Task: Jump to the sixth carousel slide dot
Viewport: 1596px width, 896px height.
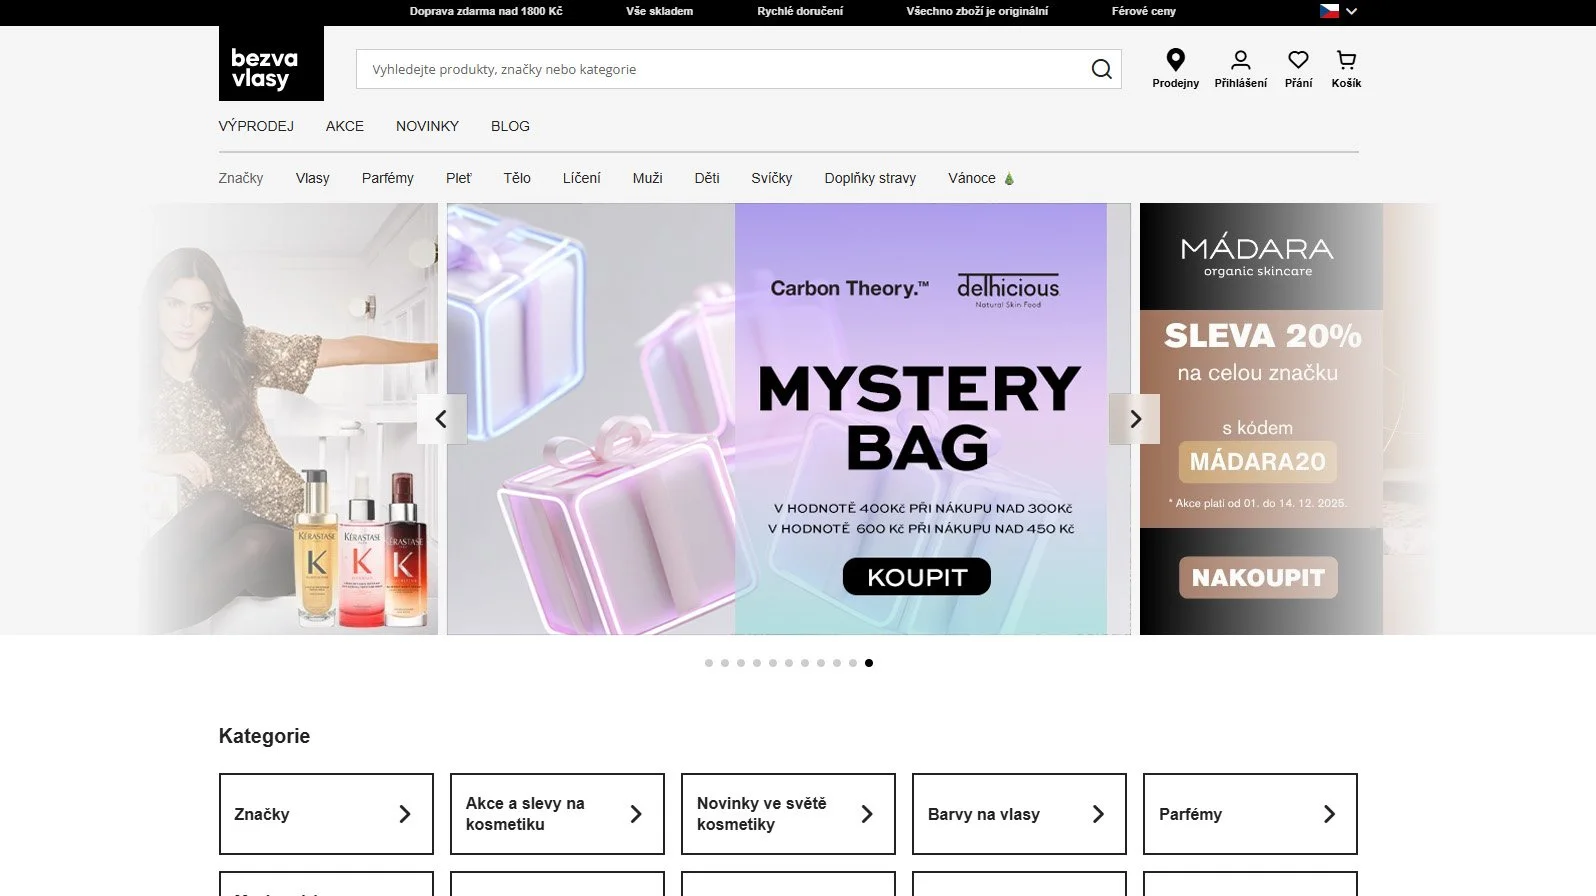Action: tap(789, 663)
